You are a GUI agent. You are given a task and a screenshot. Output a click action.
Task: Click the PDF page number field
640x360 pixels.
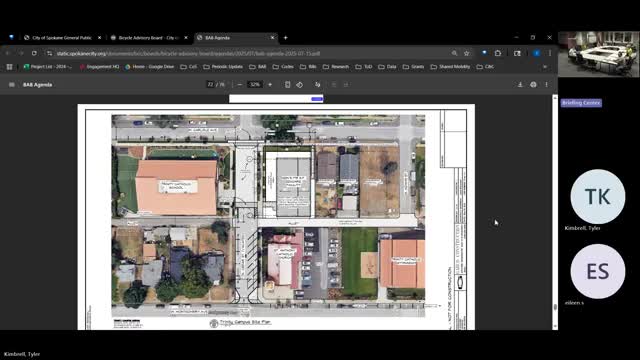pos(210,84)
